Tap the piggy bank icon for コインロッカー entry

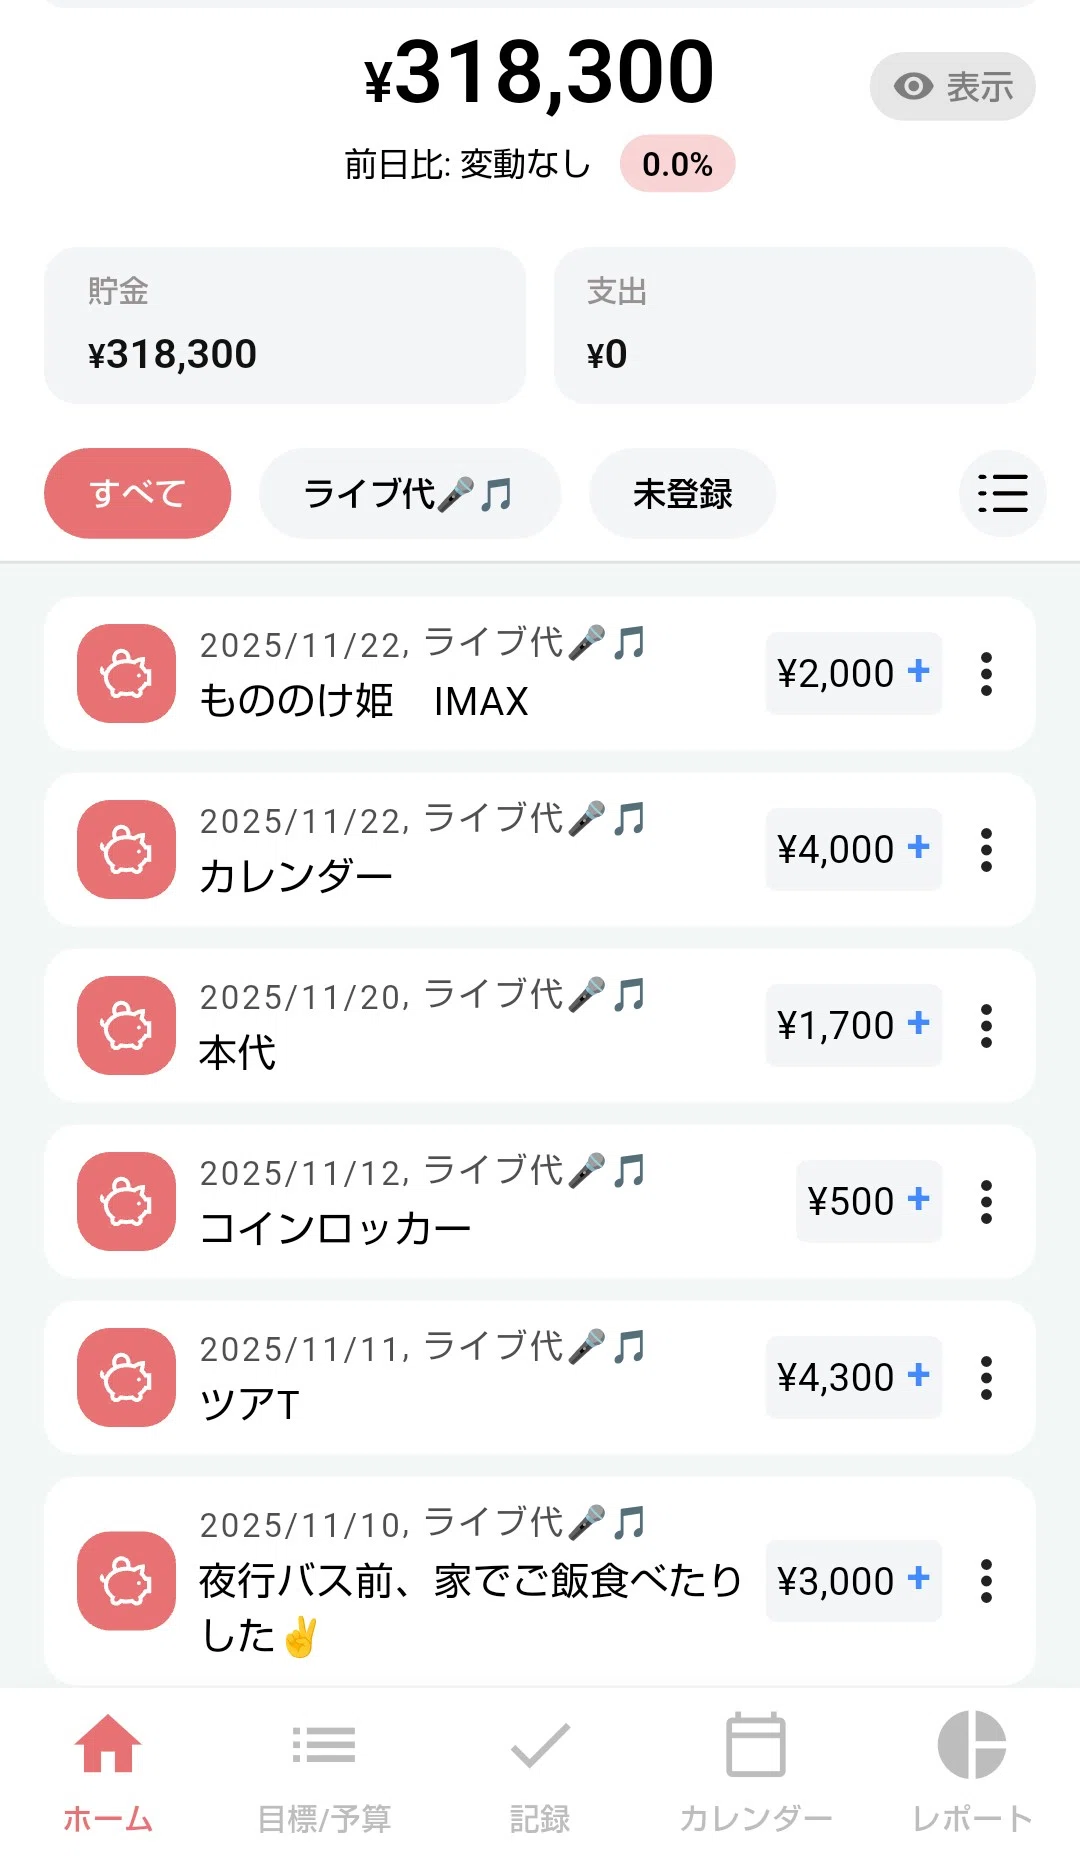click(126, 1201)
